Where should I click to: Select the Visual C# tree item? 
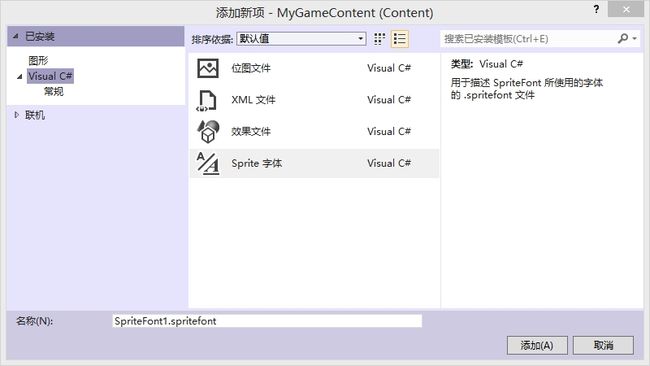(x=50, y=76)
